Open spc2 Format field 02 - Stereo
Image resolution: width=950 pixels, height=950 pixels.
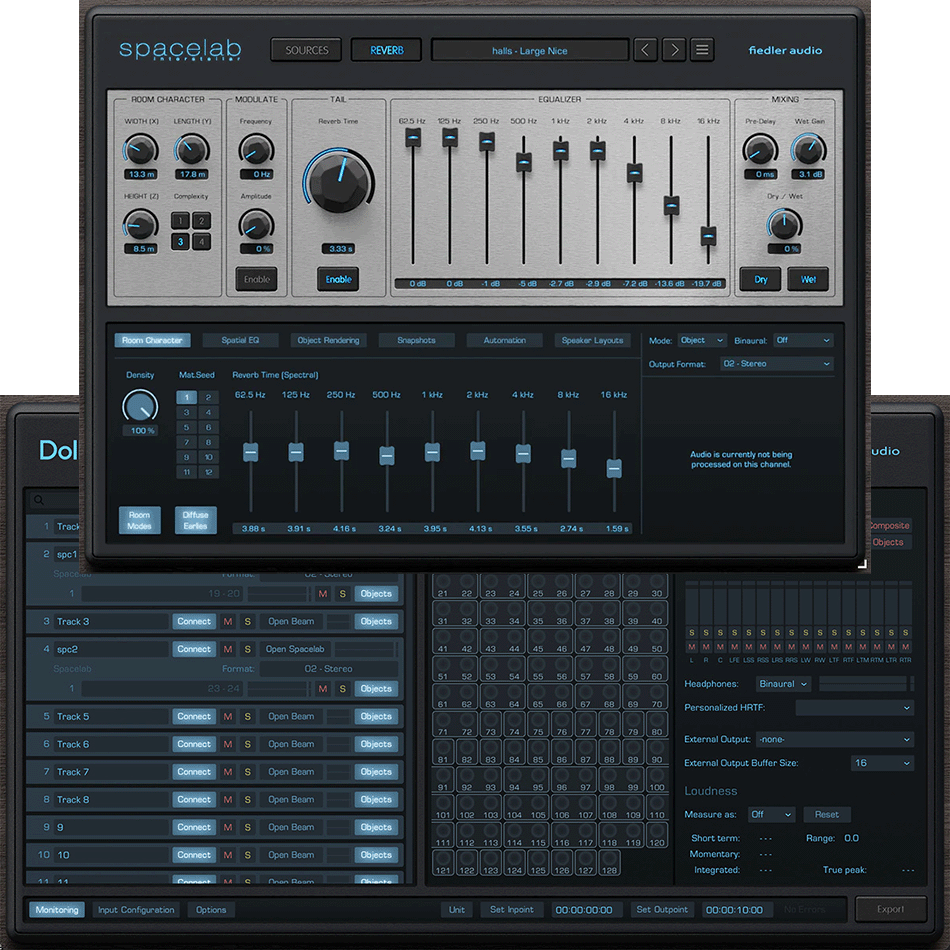click(328, 669)
